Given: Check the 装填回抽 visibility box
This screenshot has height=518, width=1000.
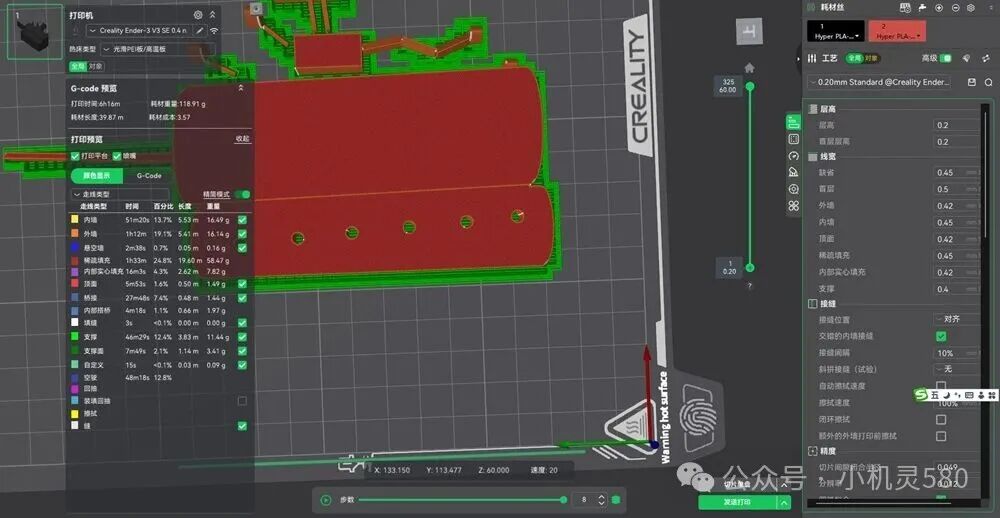Looking at the screenshot, I should point(242,401).
